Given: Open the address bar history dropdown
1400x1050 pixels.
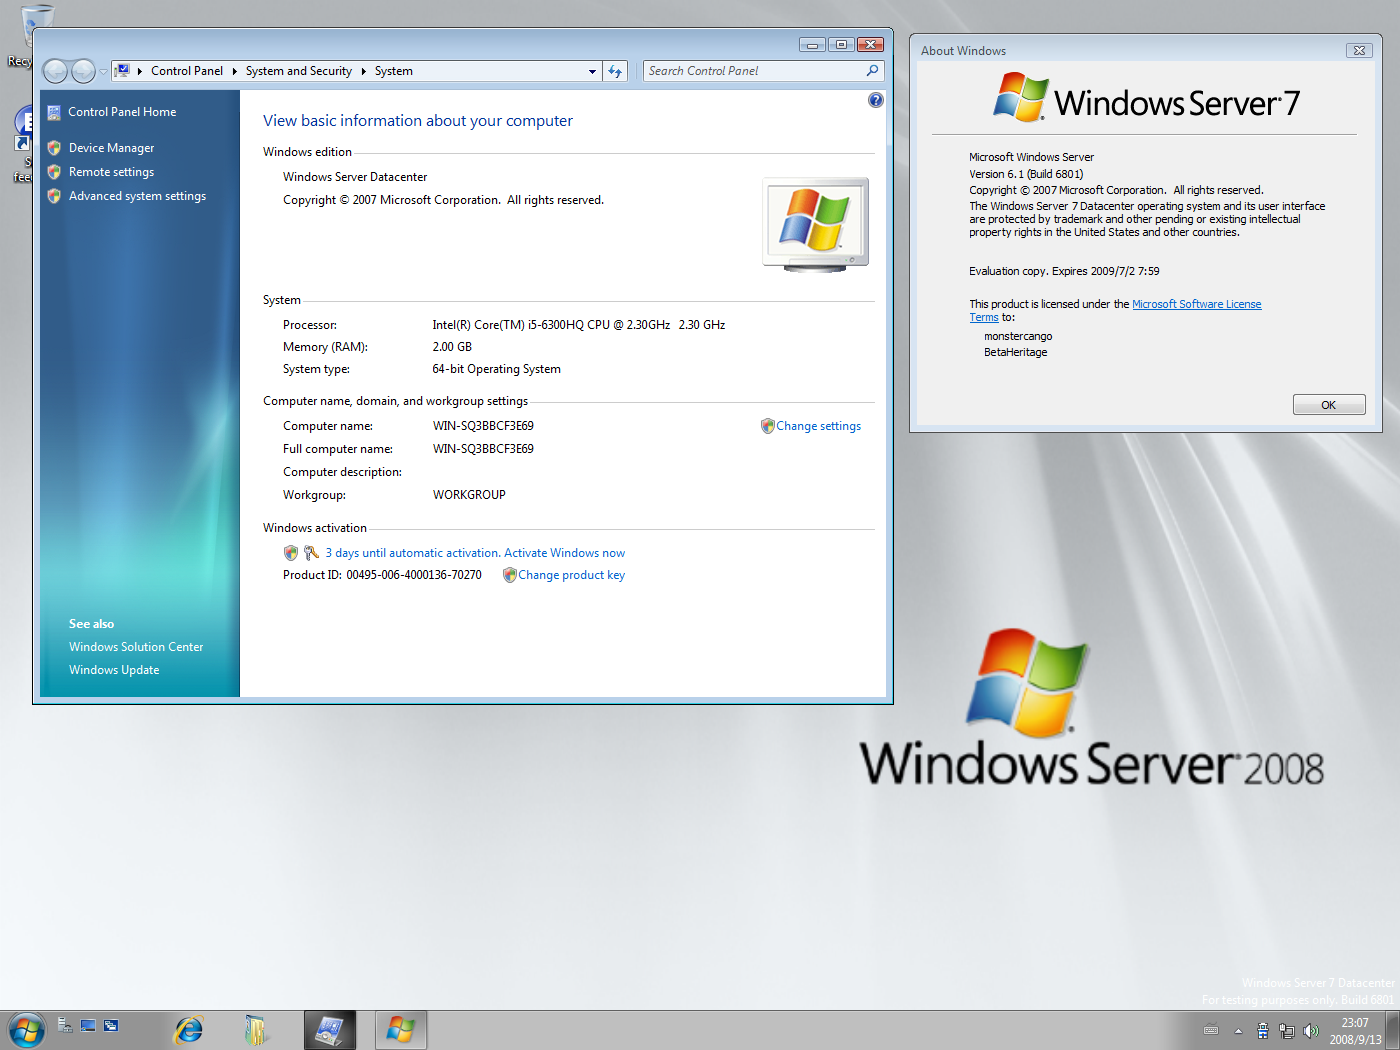Looking at the screenshot, I should (x=592, y=71).
